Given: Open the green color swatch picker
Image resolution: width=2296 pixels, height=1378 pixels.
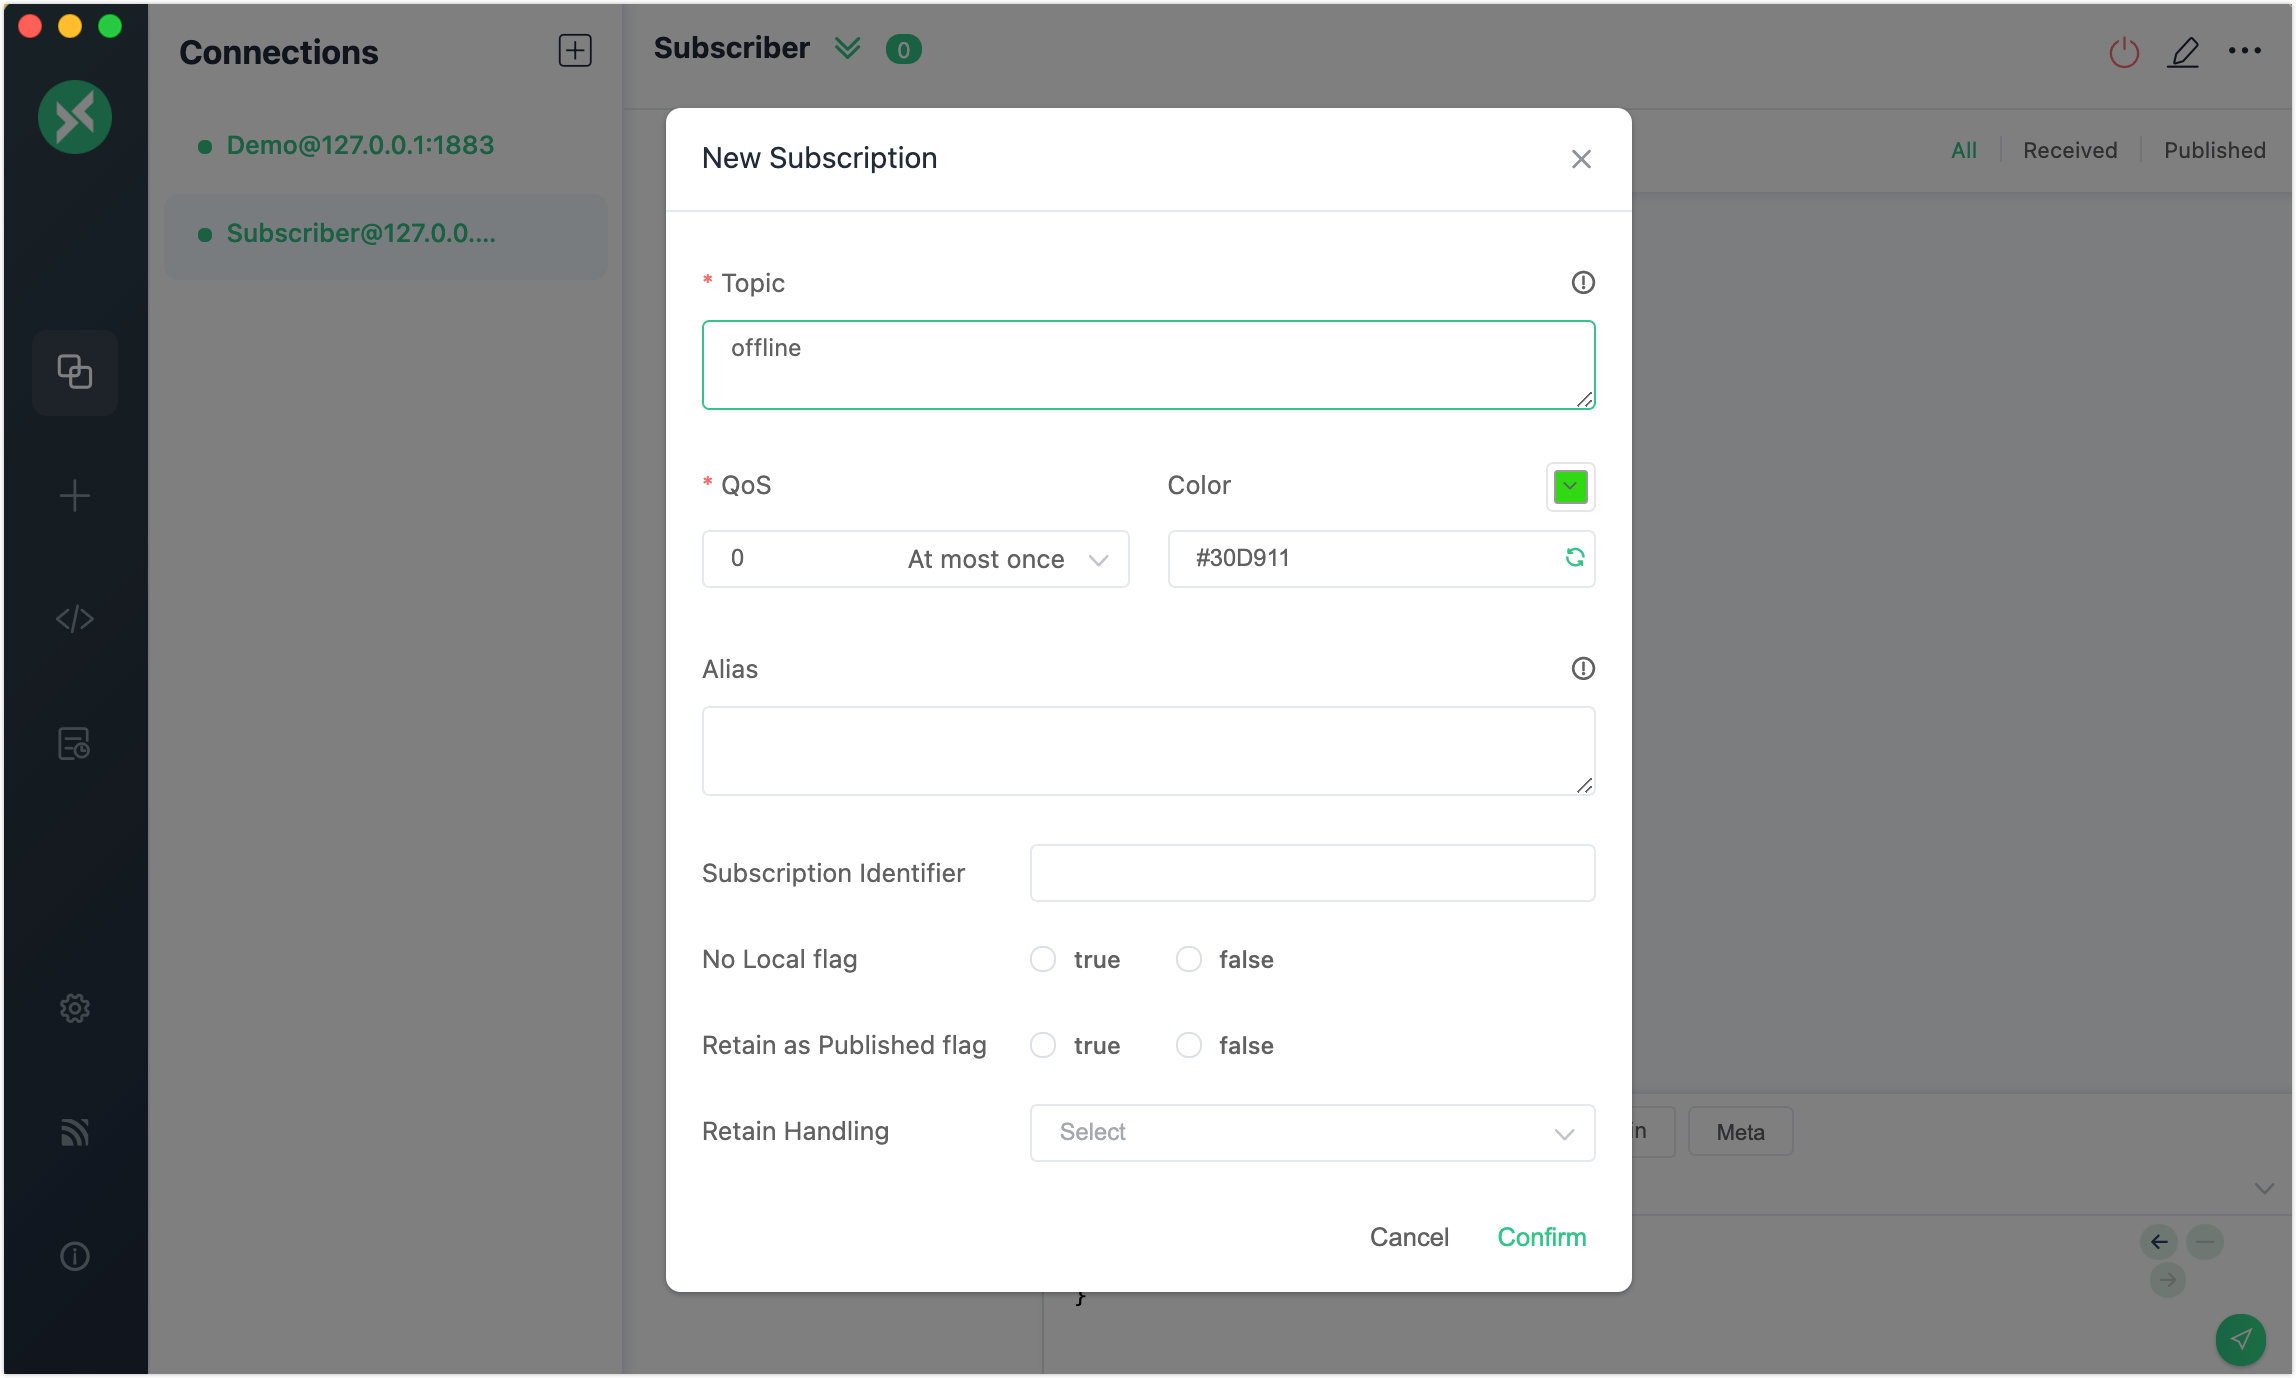Looking at the screenshot, I should [x=1570, y=487].
